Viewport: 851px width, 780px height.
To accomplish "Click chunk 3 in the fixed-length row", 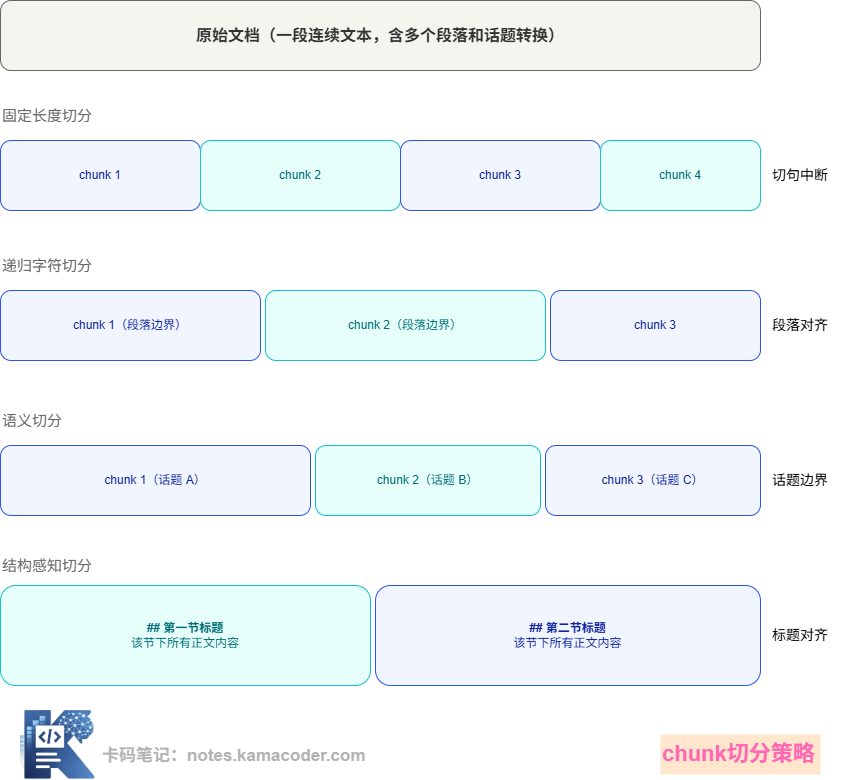I will click(500, 175).
